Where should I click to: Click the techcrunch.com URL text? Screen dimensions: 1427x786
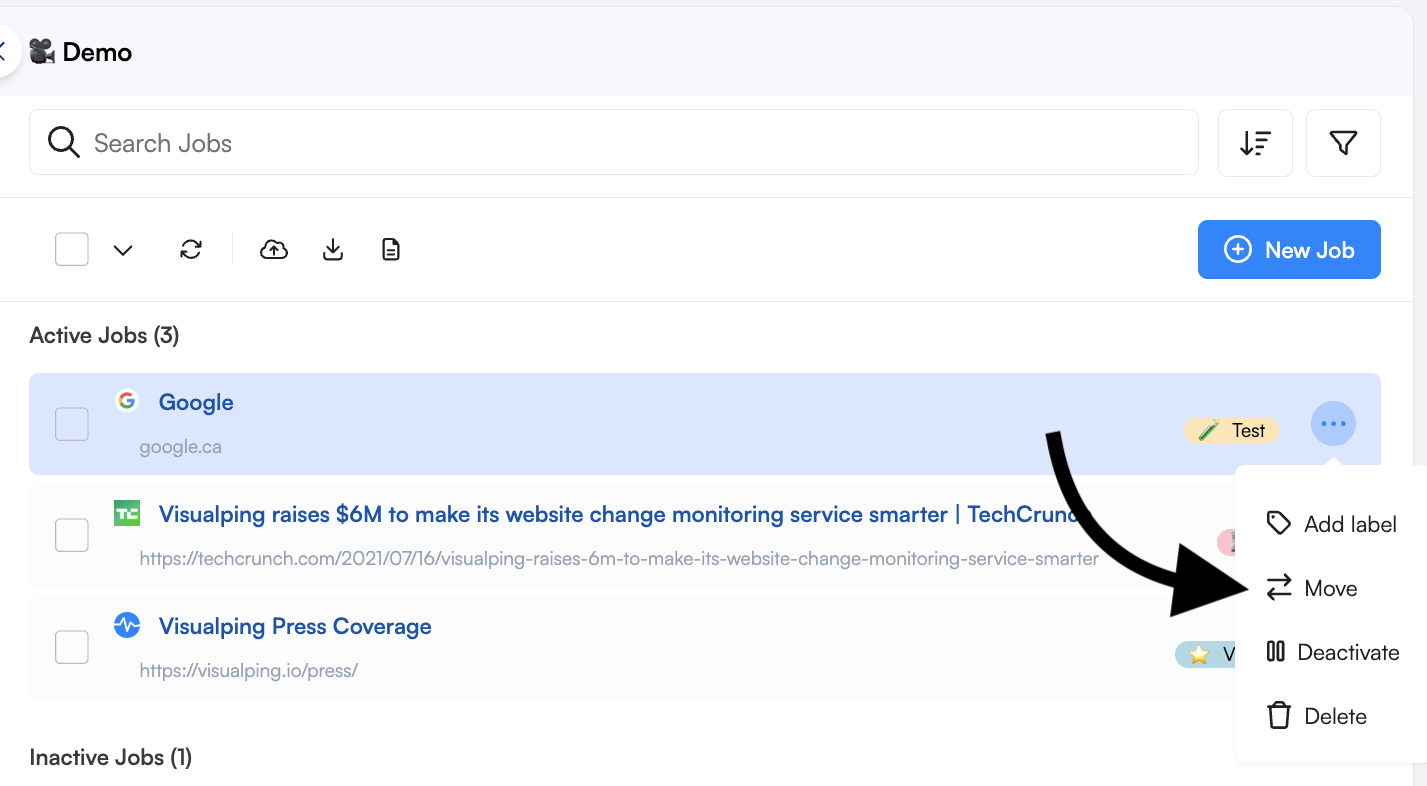(x=619, y=559)
